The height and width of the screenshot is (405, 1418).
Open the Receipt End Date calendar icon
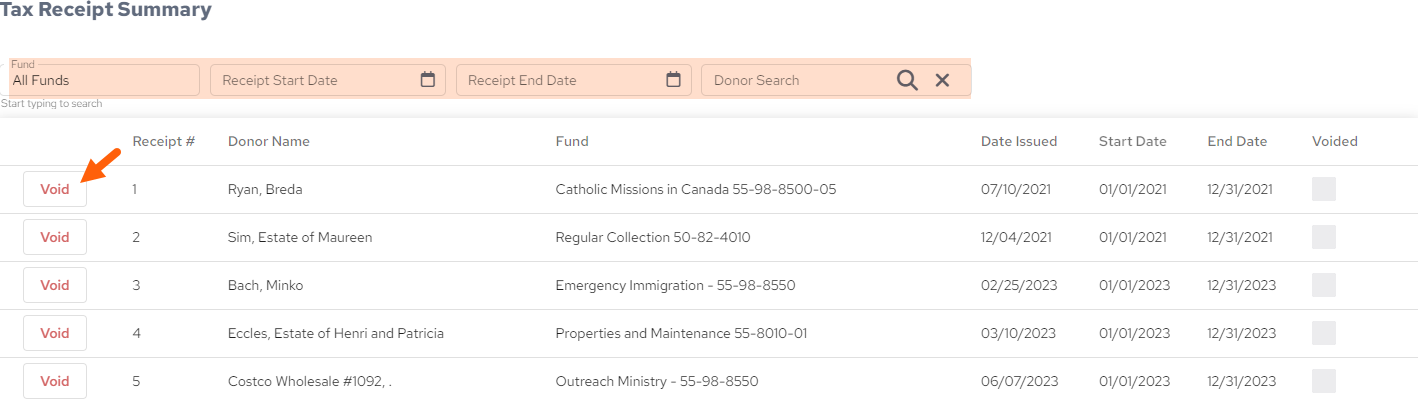coord(674,80)
